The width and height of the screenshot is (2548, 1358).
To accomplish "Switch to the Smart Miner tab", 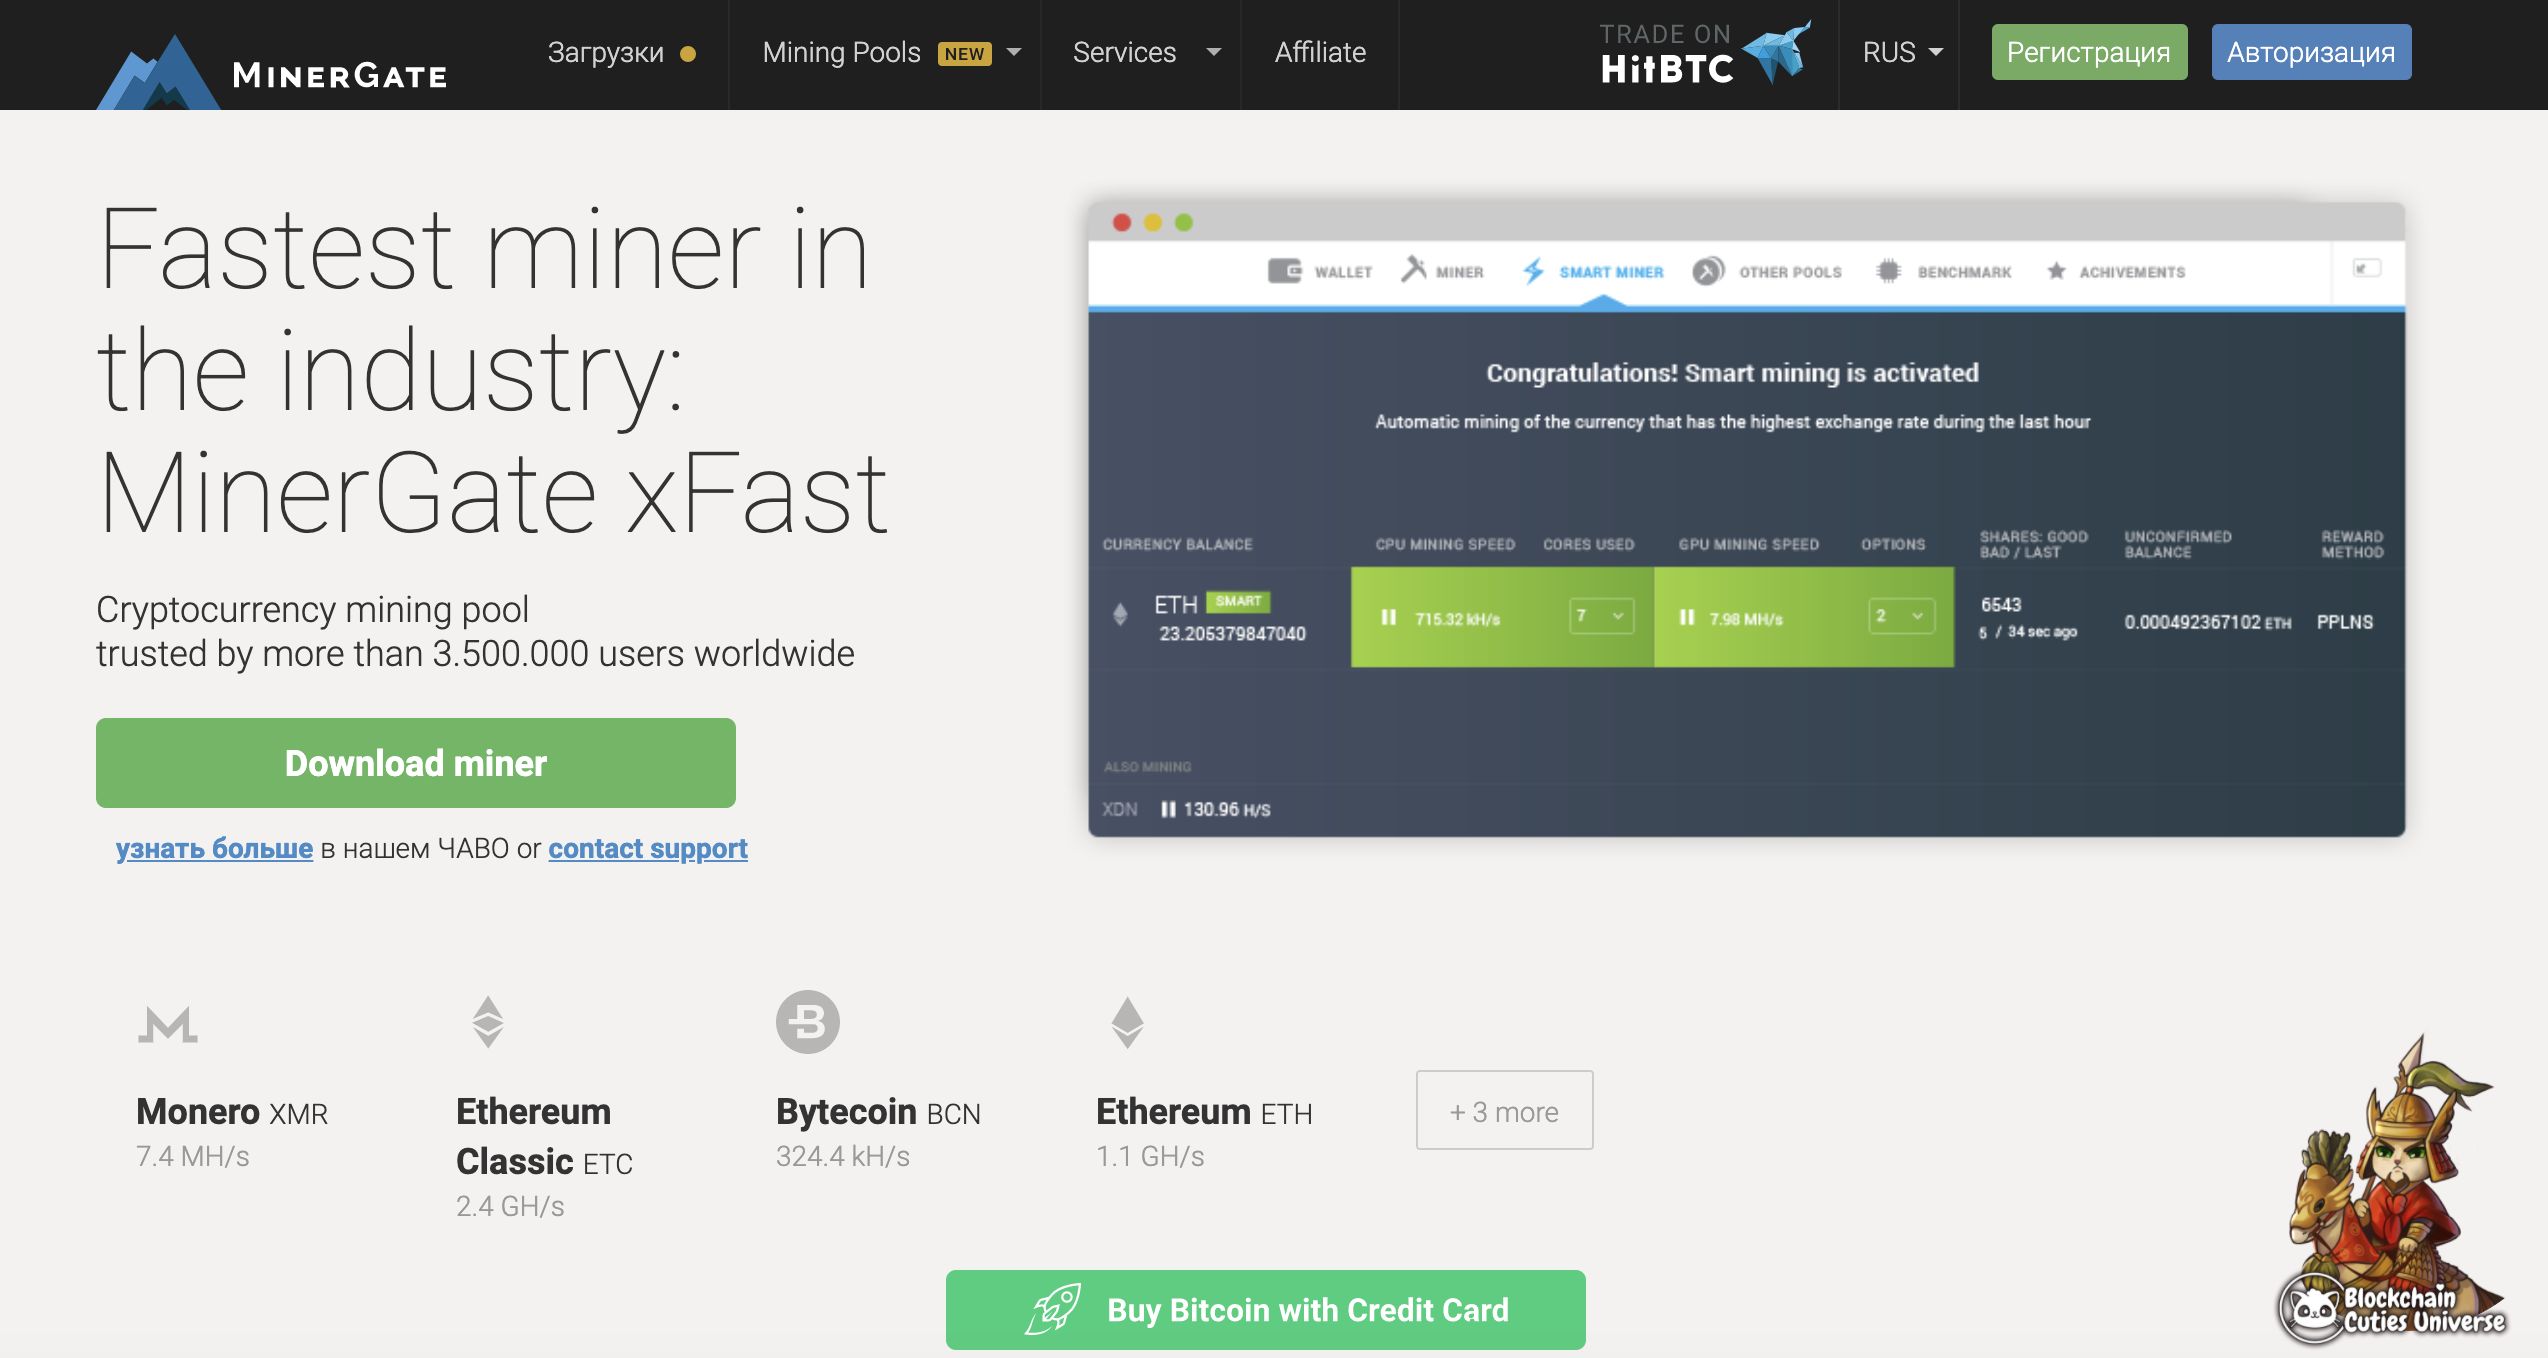I will (1593, 271).
